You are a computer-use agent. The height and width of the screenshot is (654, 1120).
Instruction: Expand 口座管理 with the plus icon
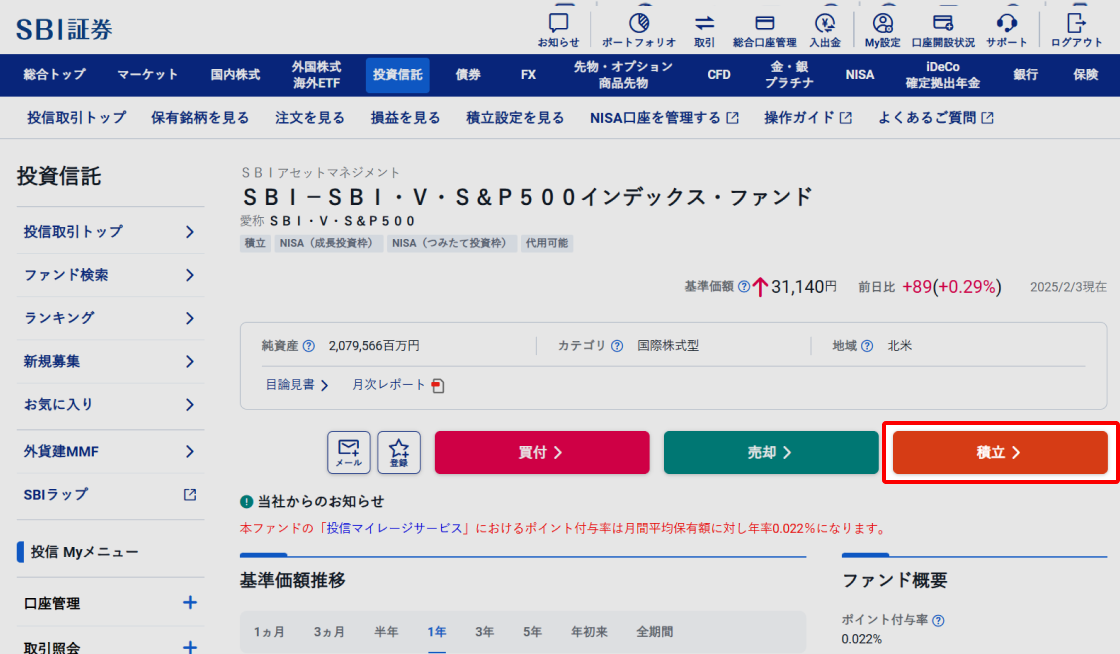(190, 603)
